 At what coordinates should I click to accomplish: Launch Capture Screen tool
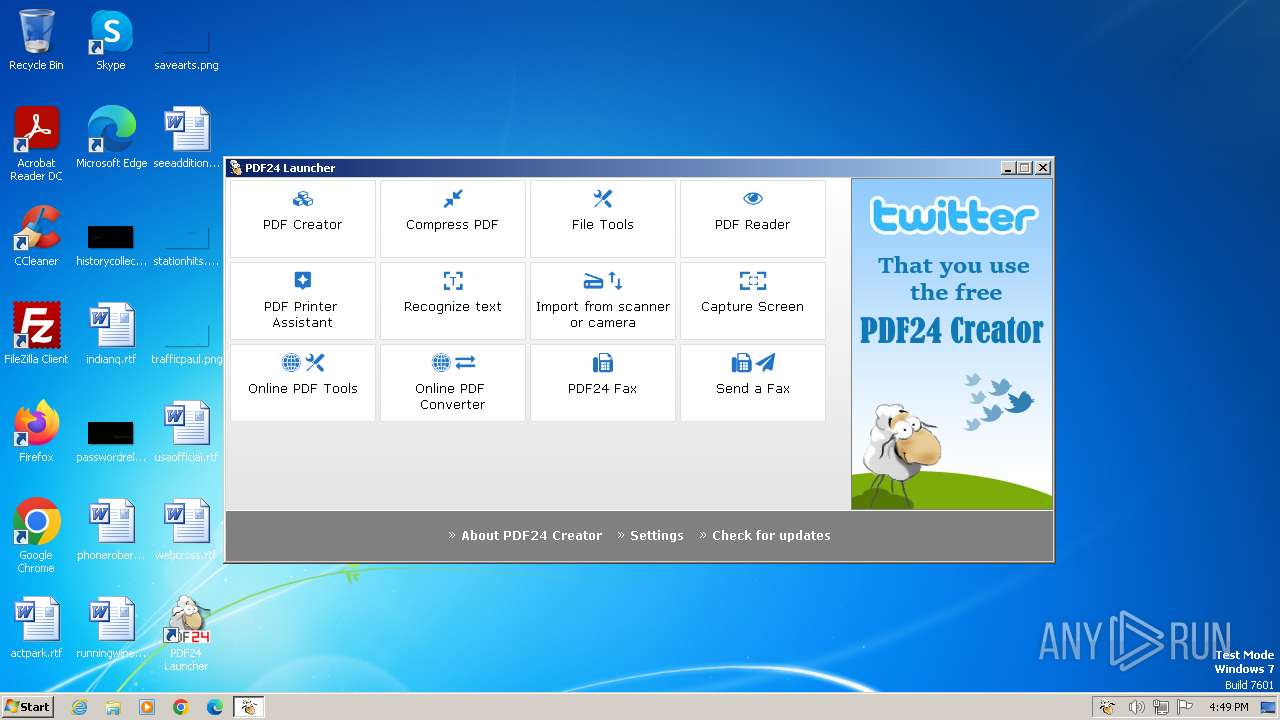pyautogui.click(x=753, y=300)
